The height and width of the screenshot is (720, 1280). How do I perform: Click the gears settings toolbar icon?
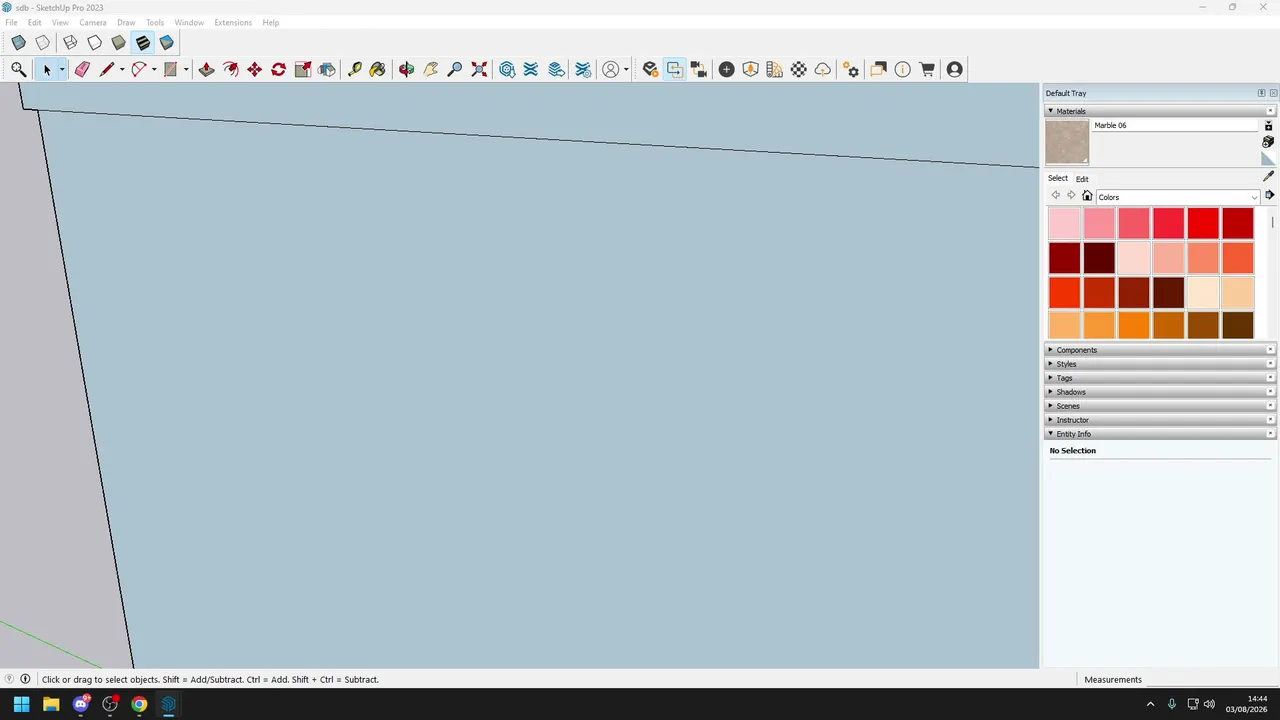click(x=851, y=69)
